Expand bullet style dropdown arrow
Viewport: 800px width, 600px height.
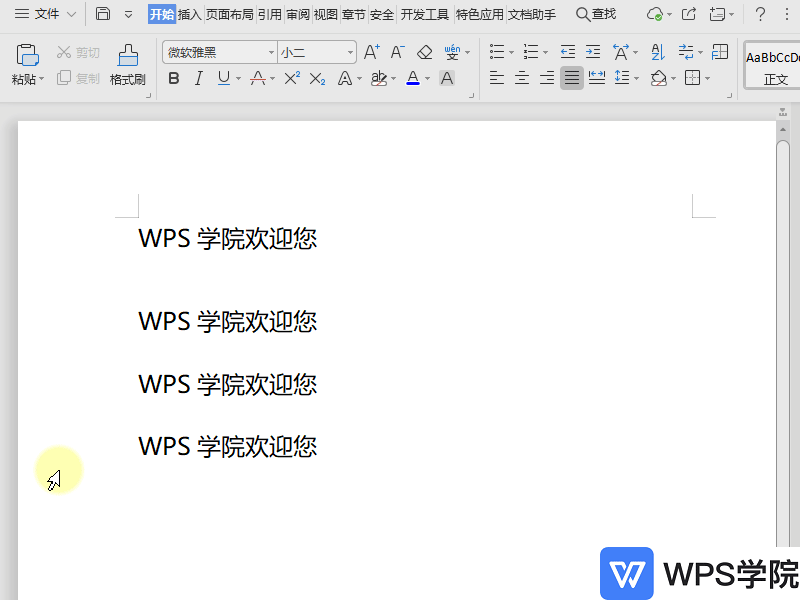point(511,53)
